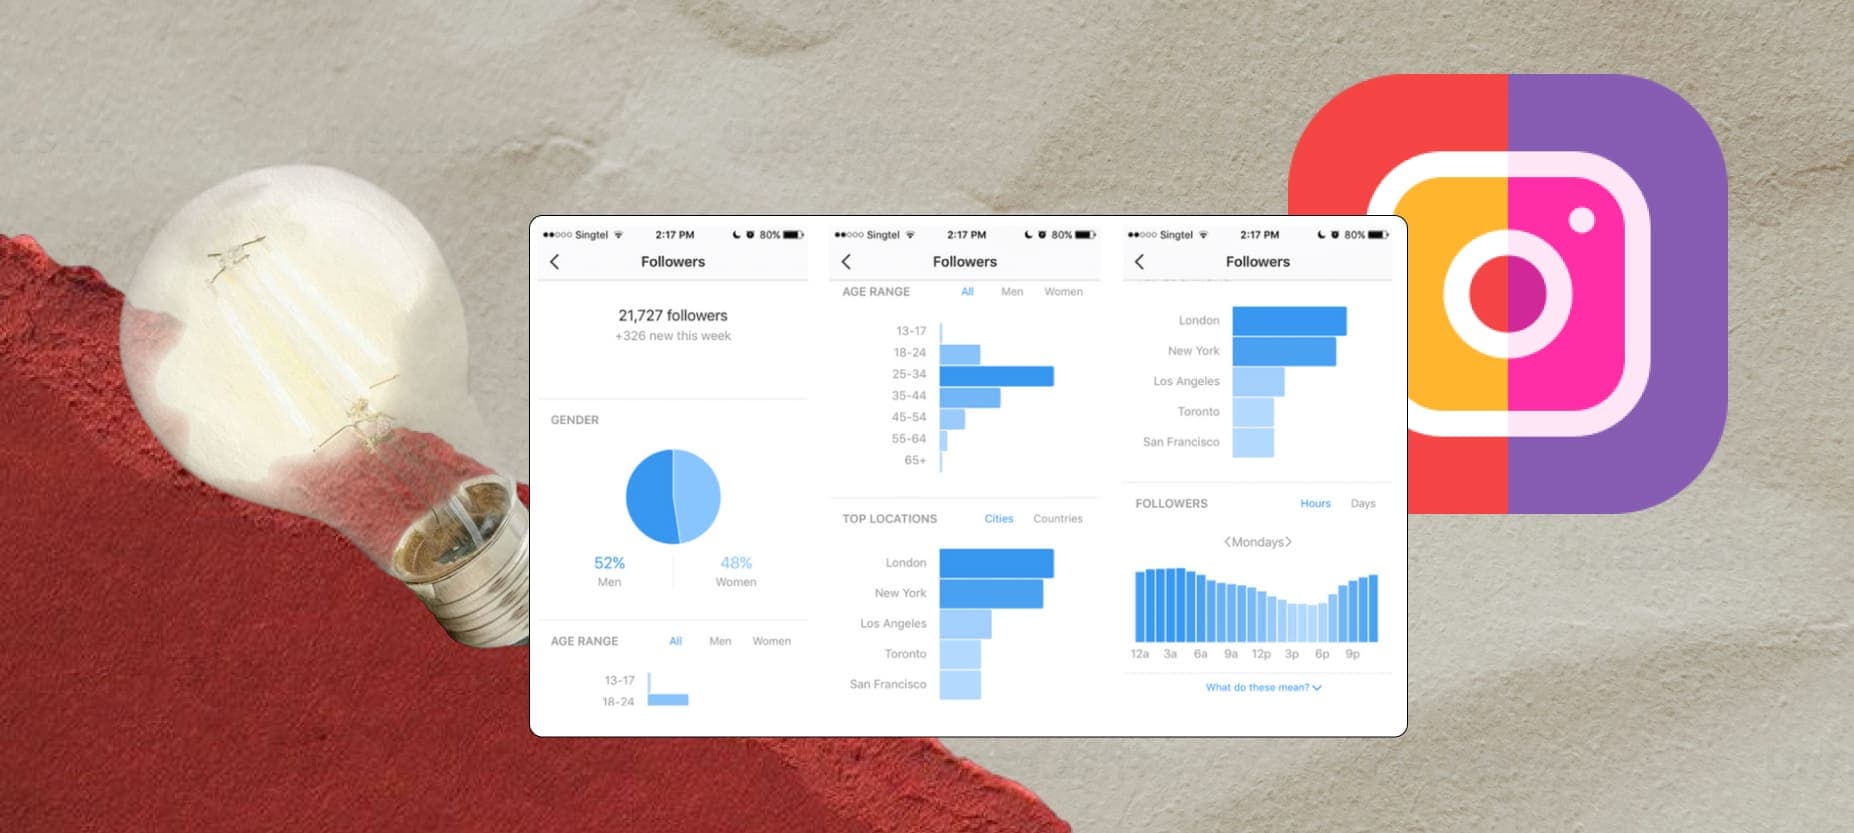The height and width of the screenshot is (833, 1854).
Task: Click the 18-24 age bar on the middle screen
Action: (x=960, y=354)
